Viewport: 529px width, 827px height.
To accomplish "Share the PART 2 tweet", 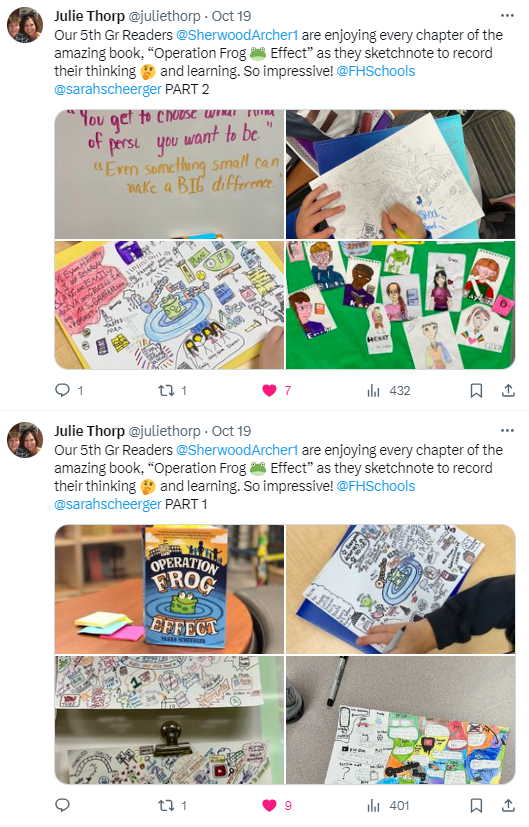I will point(508,390).
